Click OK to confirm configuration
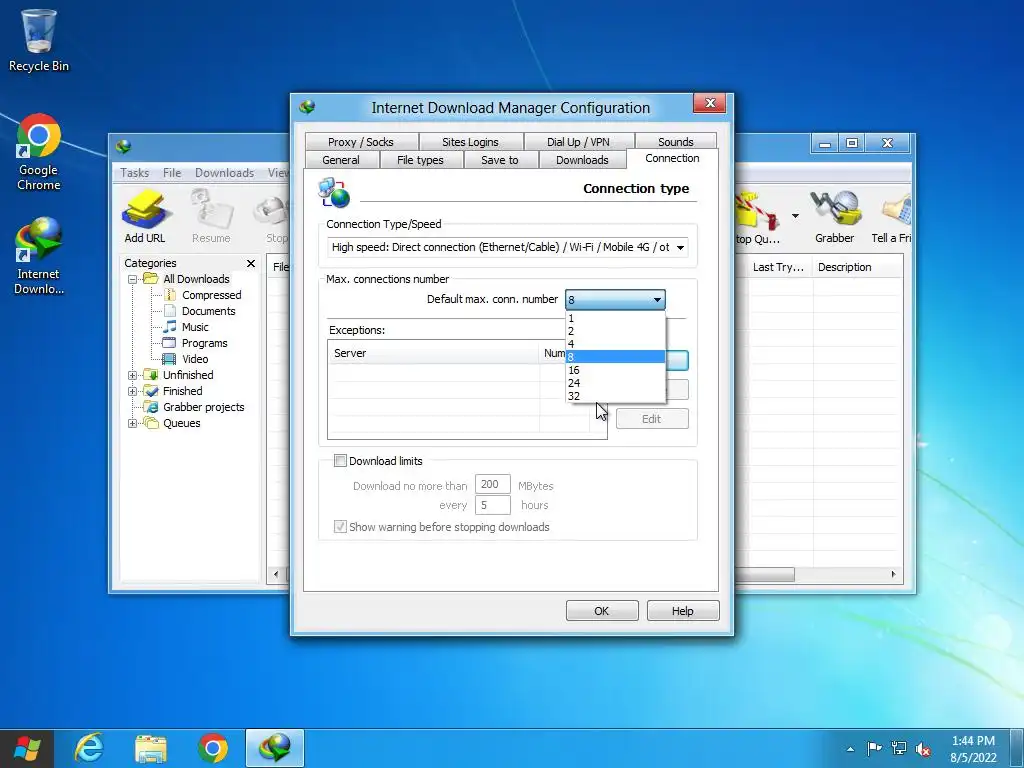 click(x=601, y=611)
